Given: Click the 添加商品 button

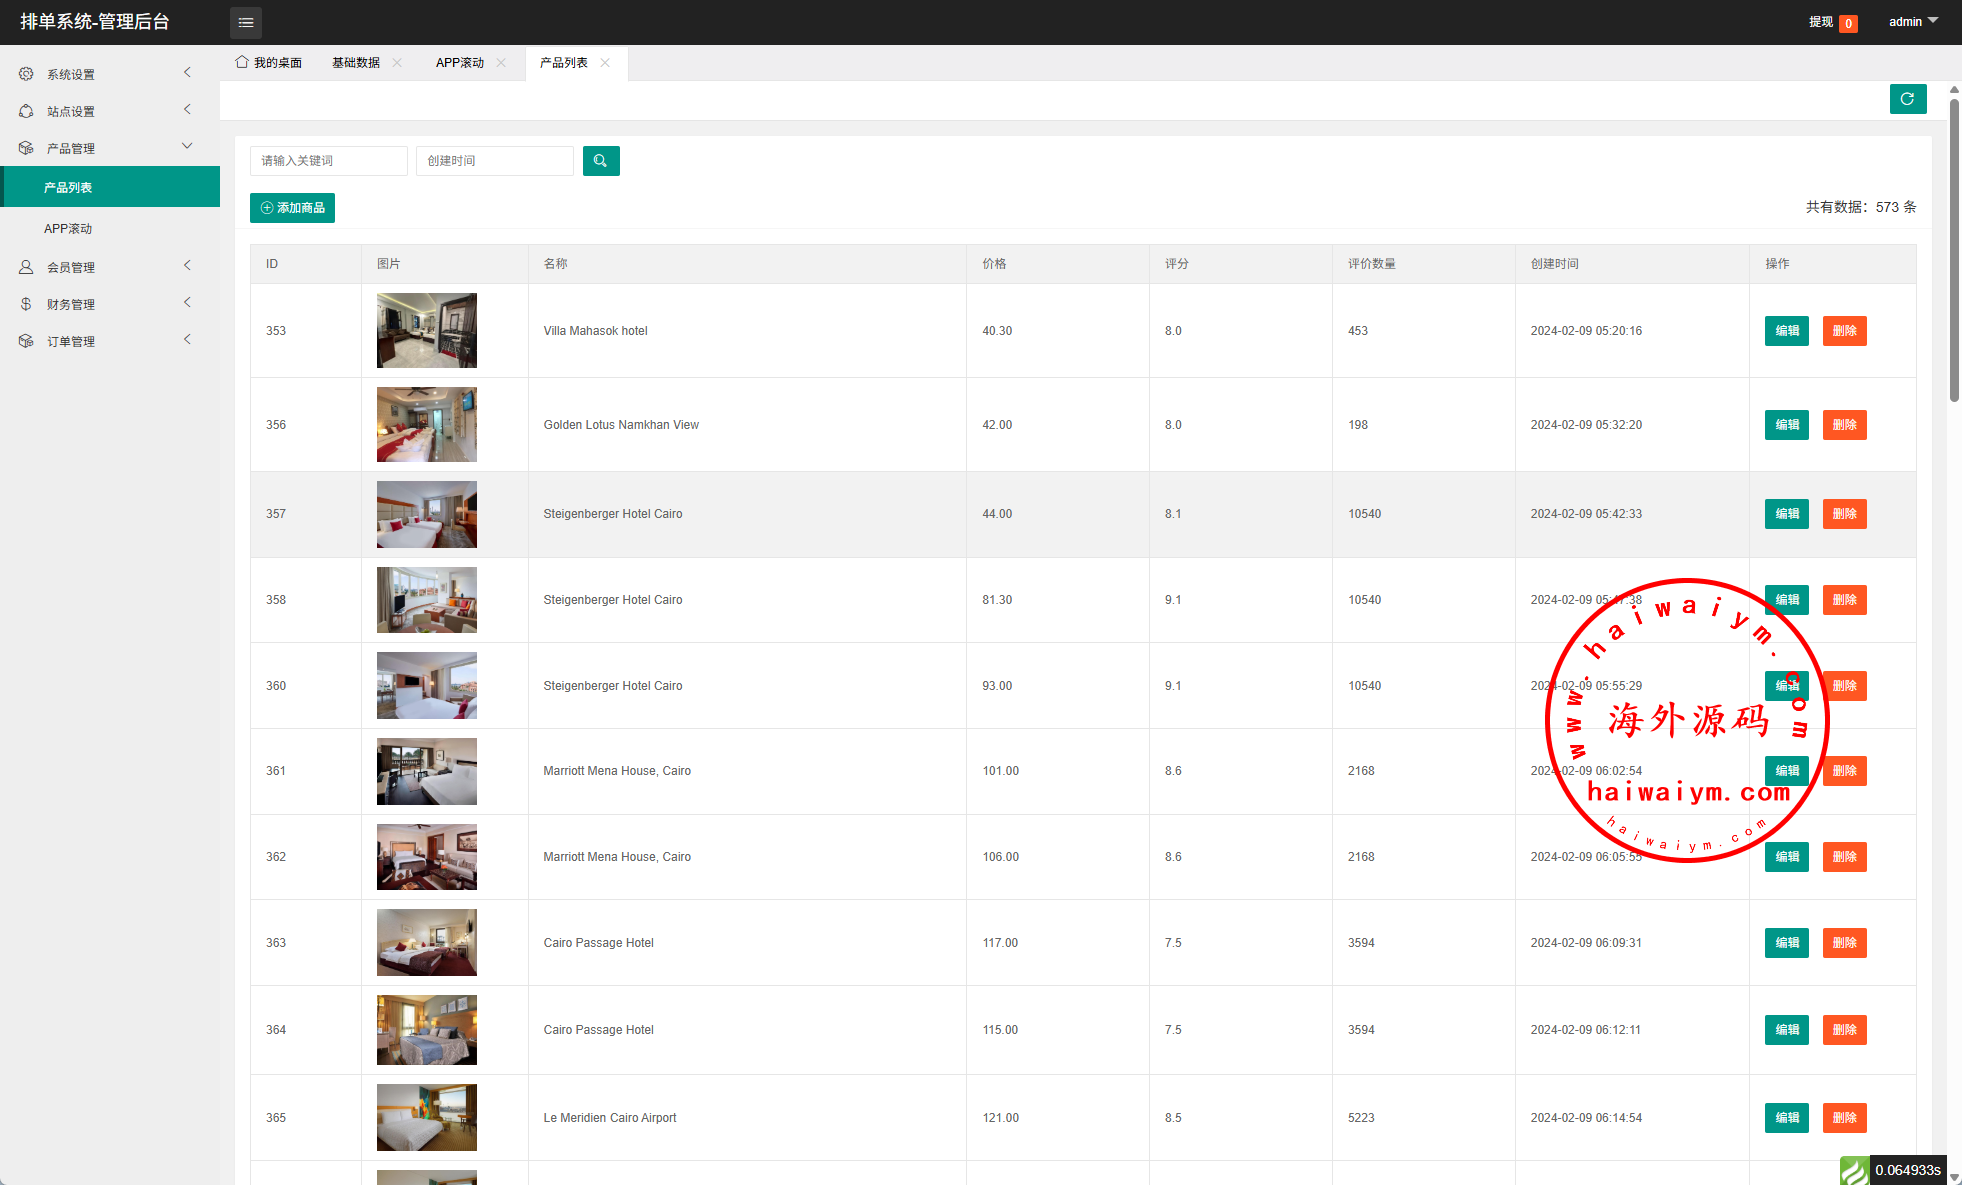Looking at the screenshot, I should pyautogui.click(x=292, y=208).
